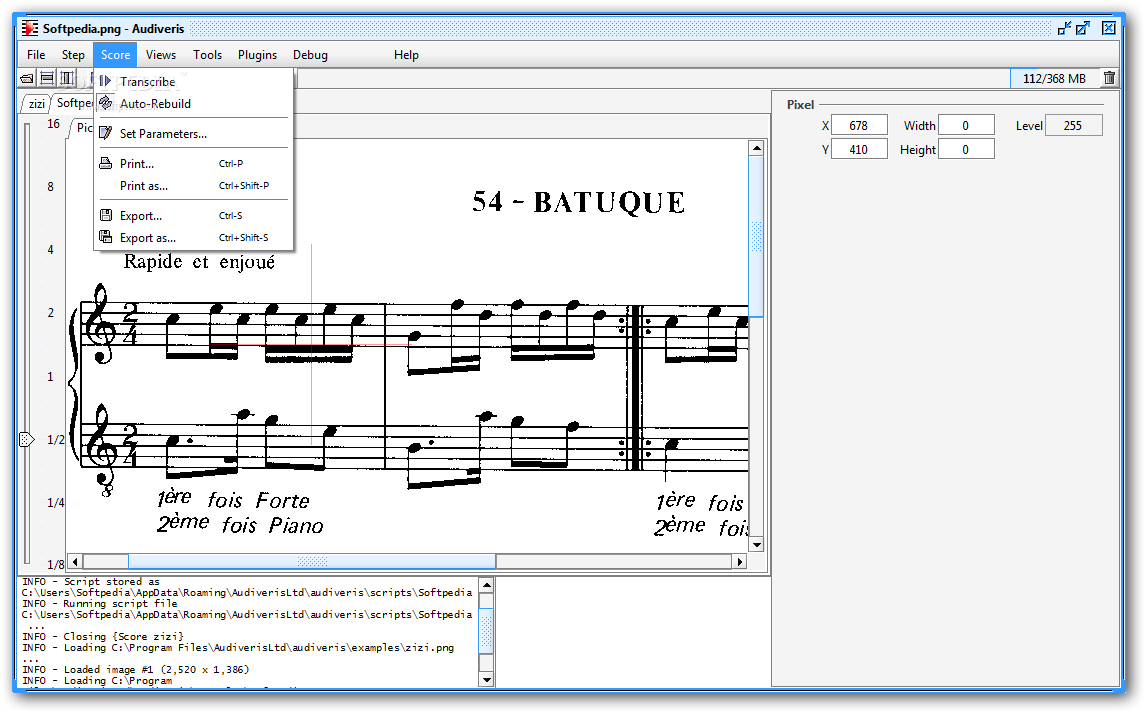The width and height of the screenshot is (1146, 713).
Task: Click score view scroll down arrow
Action: 756,544
